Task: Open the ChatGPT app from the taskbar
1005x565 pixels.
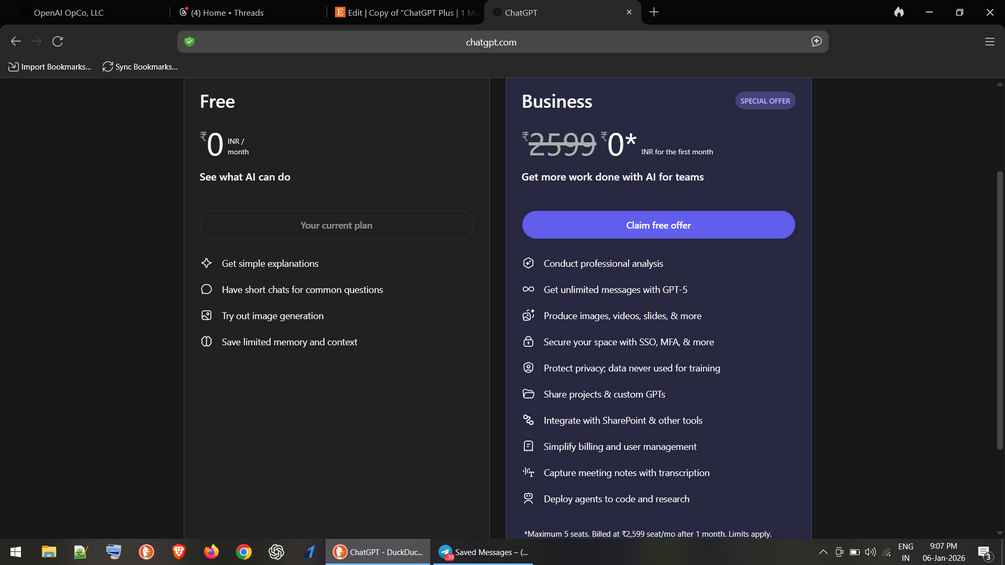Action: click(x=276, y=552)
